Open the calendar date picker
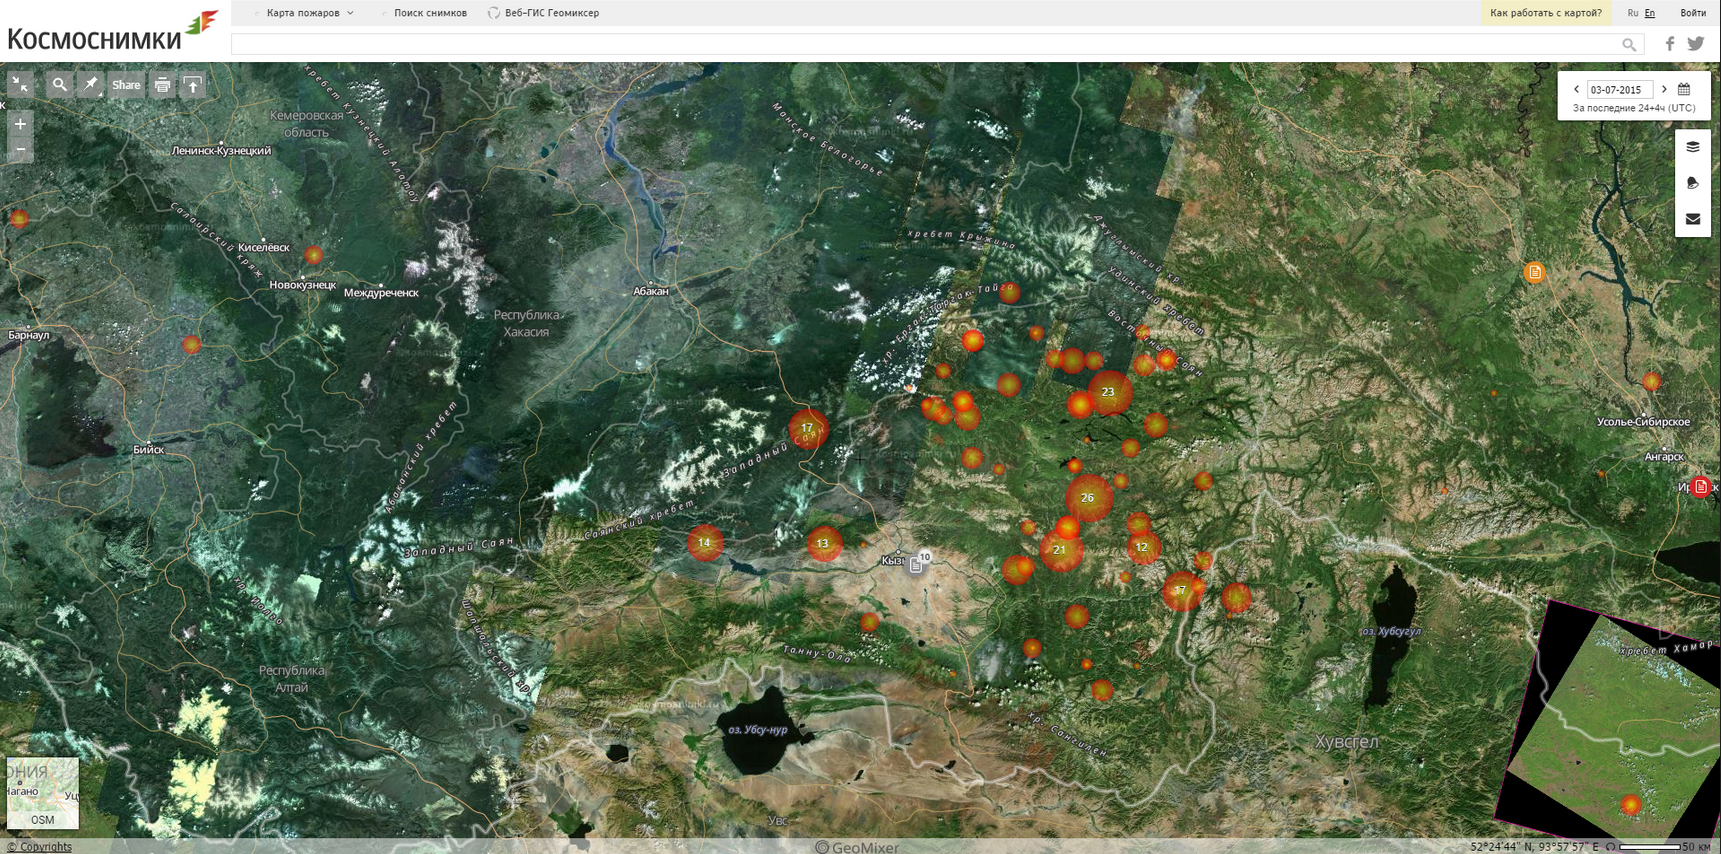Viewport: 1721px width, 854px height. click(x=1684, y=89)
